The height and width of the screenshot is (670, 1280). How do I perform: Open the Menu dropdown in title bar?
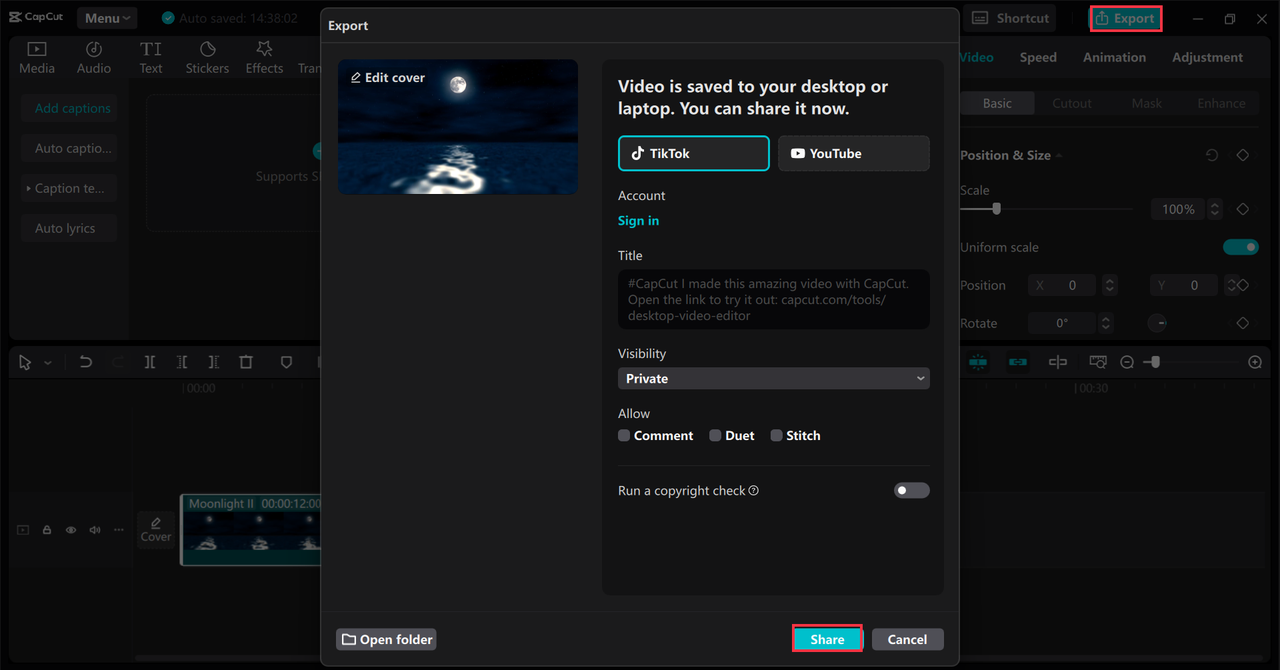point(107,18)
